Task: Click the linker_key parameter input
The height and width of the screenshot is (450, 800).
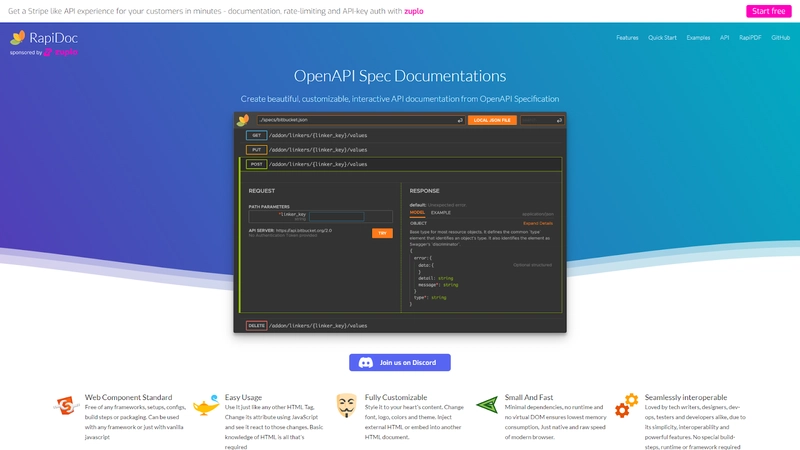Action: point(337,216)
